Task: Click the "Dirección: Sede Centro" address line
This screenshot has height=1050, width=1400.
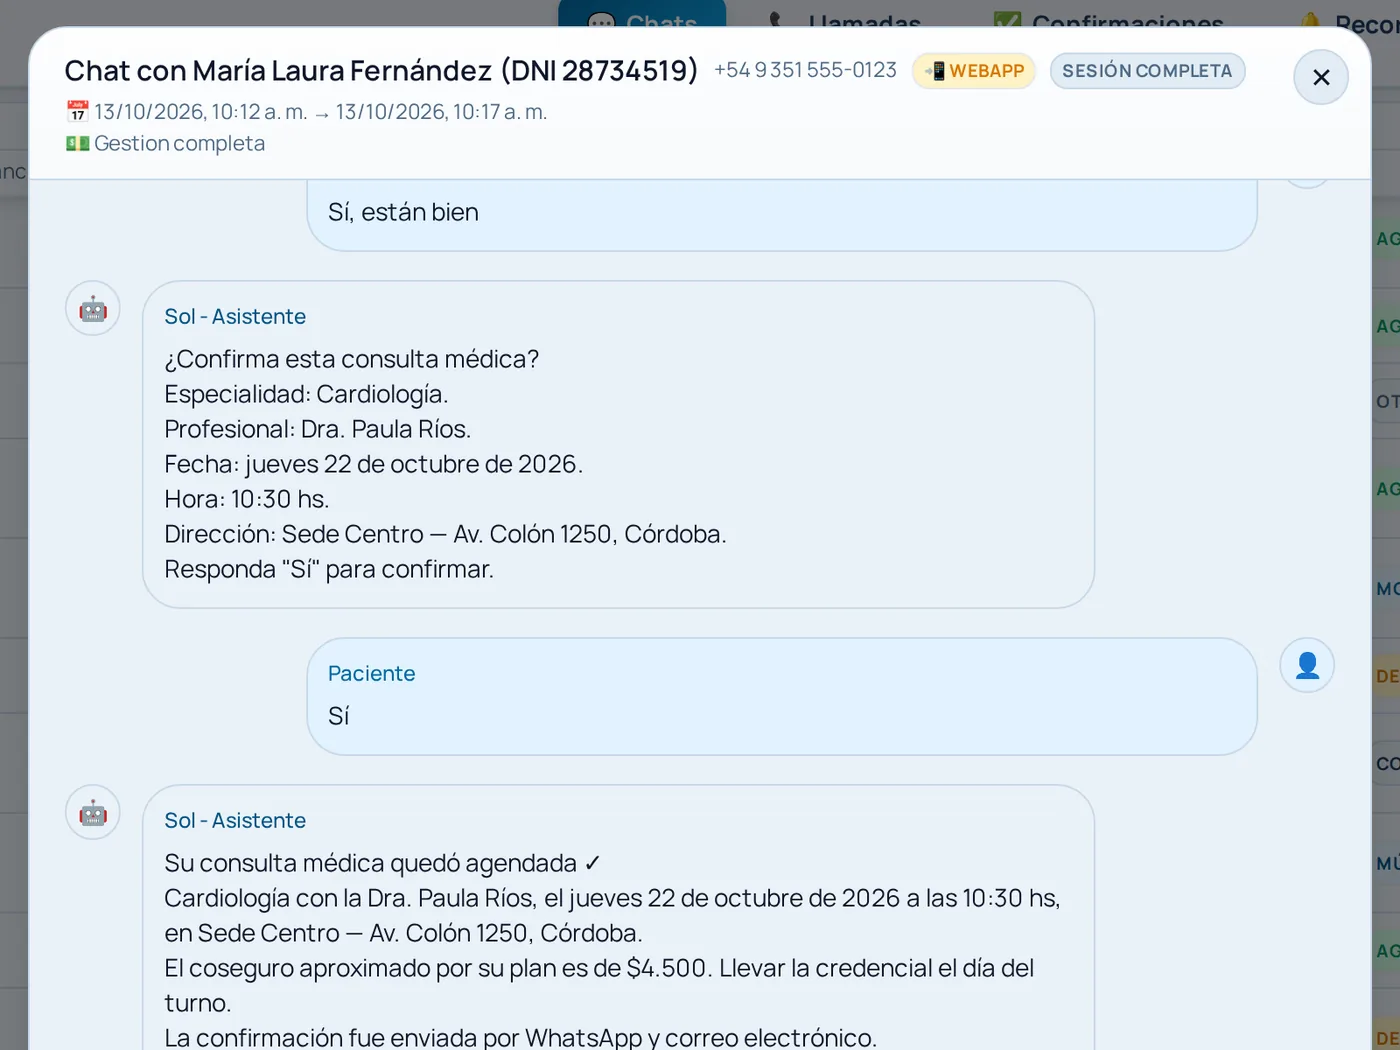Action: pyautogui.click(x=446, y=534)
